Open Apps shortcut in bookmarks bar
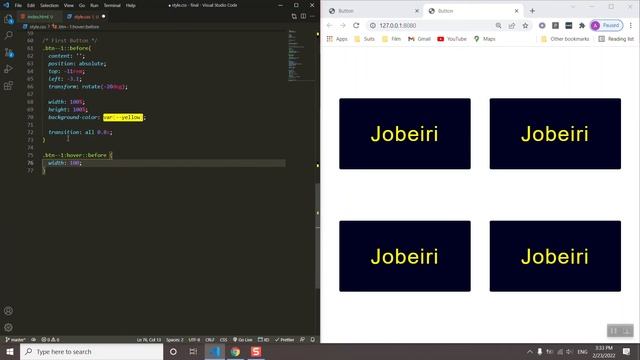Image resolution: width=640 pixels, height=360 pixels. pyautogui.click(x=337, y=39)
